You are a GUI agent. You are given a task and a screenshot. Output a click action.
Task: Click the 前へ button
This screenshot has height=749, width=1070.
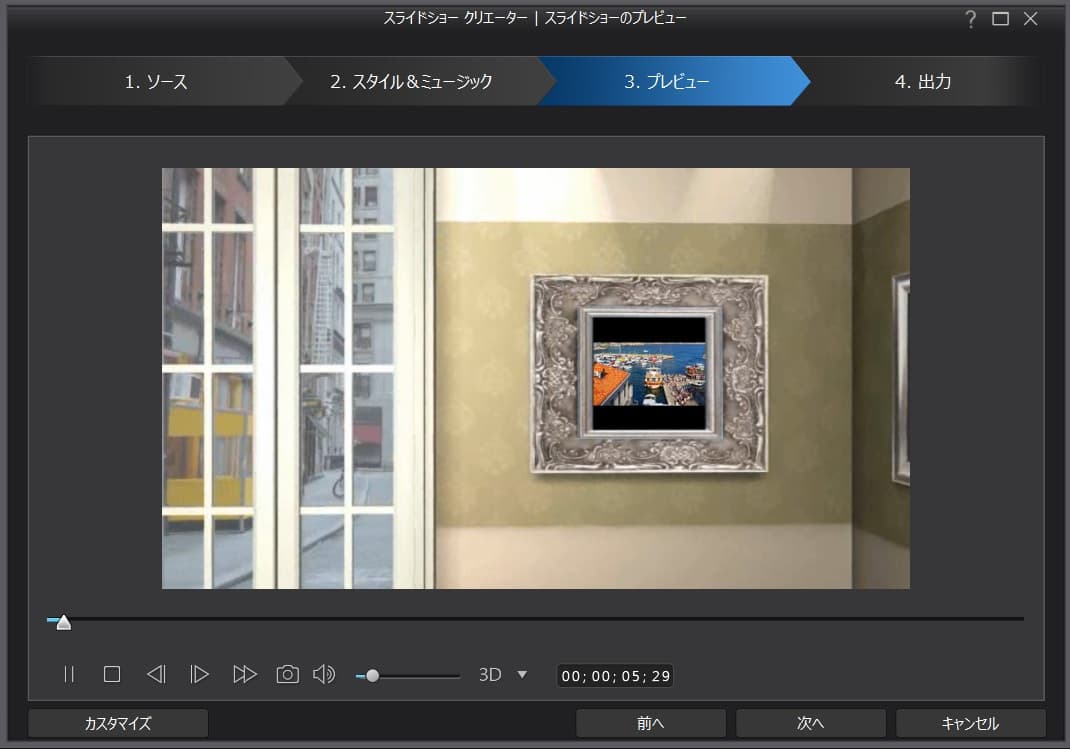click(650, 723)
